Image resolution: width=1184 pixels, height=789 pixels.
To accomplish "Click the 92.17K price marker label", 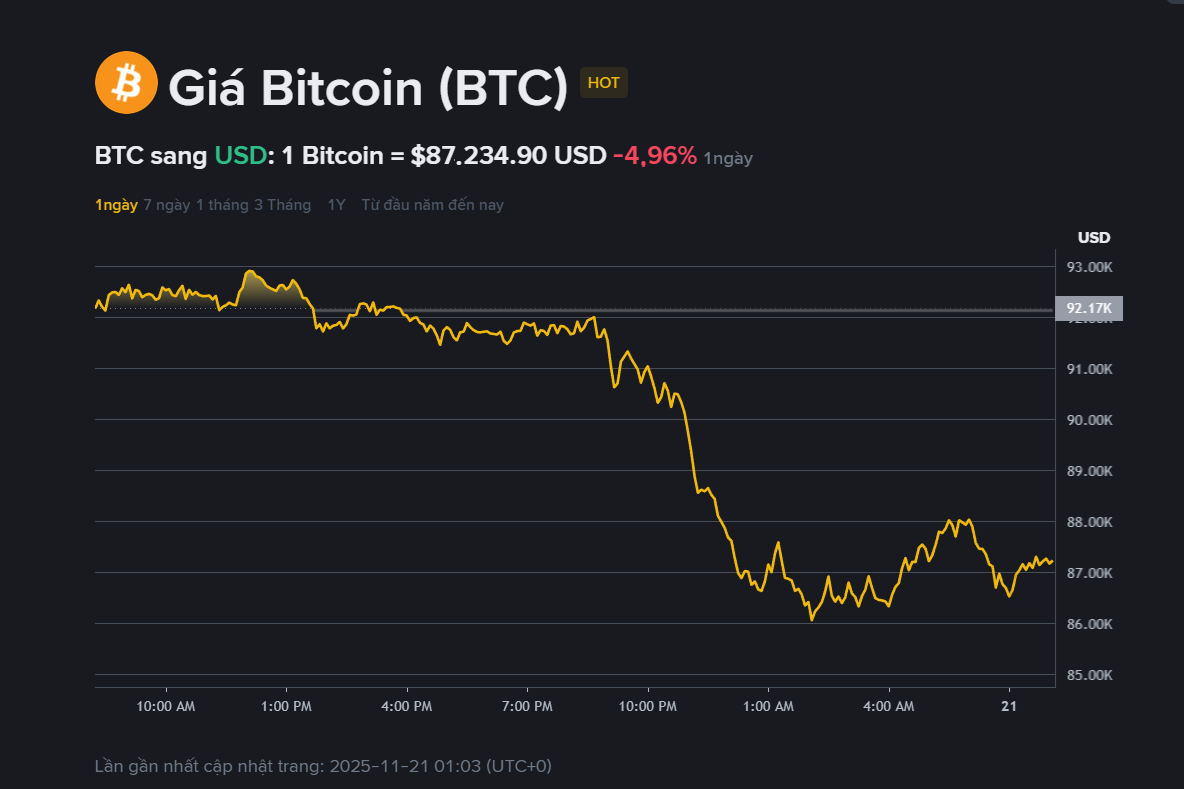I will click(1088, 308).
